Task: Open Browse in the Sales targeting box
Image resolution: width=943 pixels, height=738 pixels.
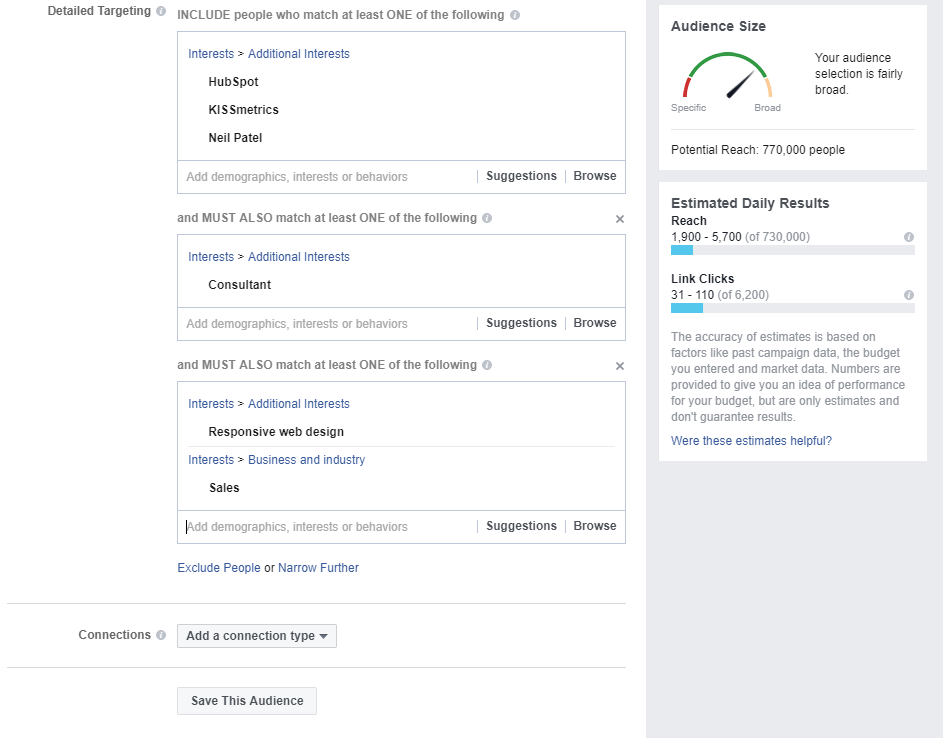Action: click(595, 526)
